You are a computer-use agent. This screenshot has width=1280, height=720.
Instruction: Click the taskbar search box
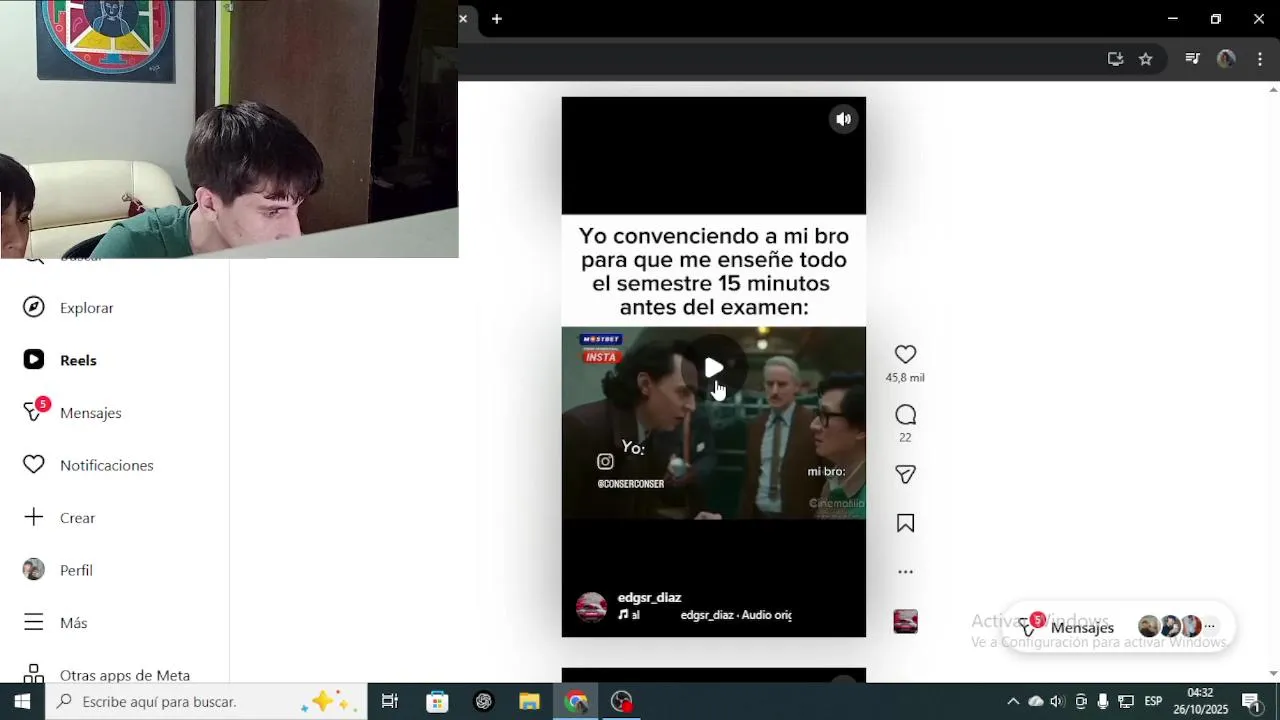click(206, 702)
